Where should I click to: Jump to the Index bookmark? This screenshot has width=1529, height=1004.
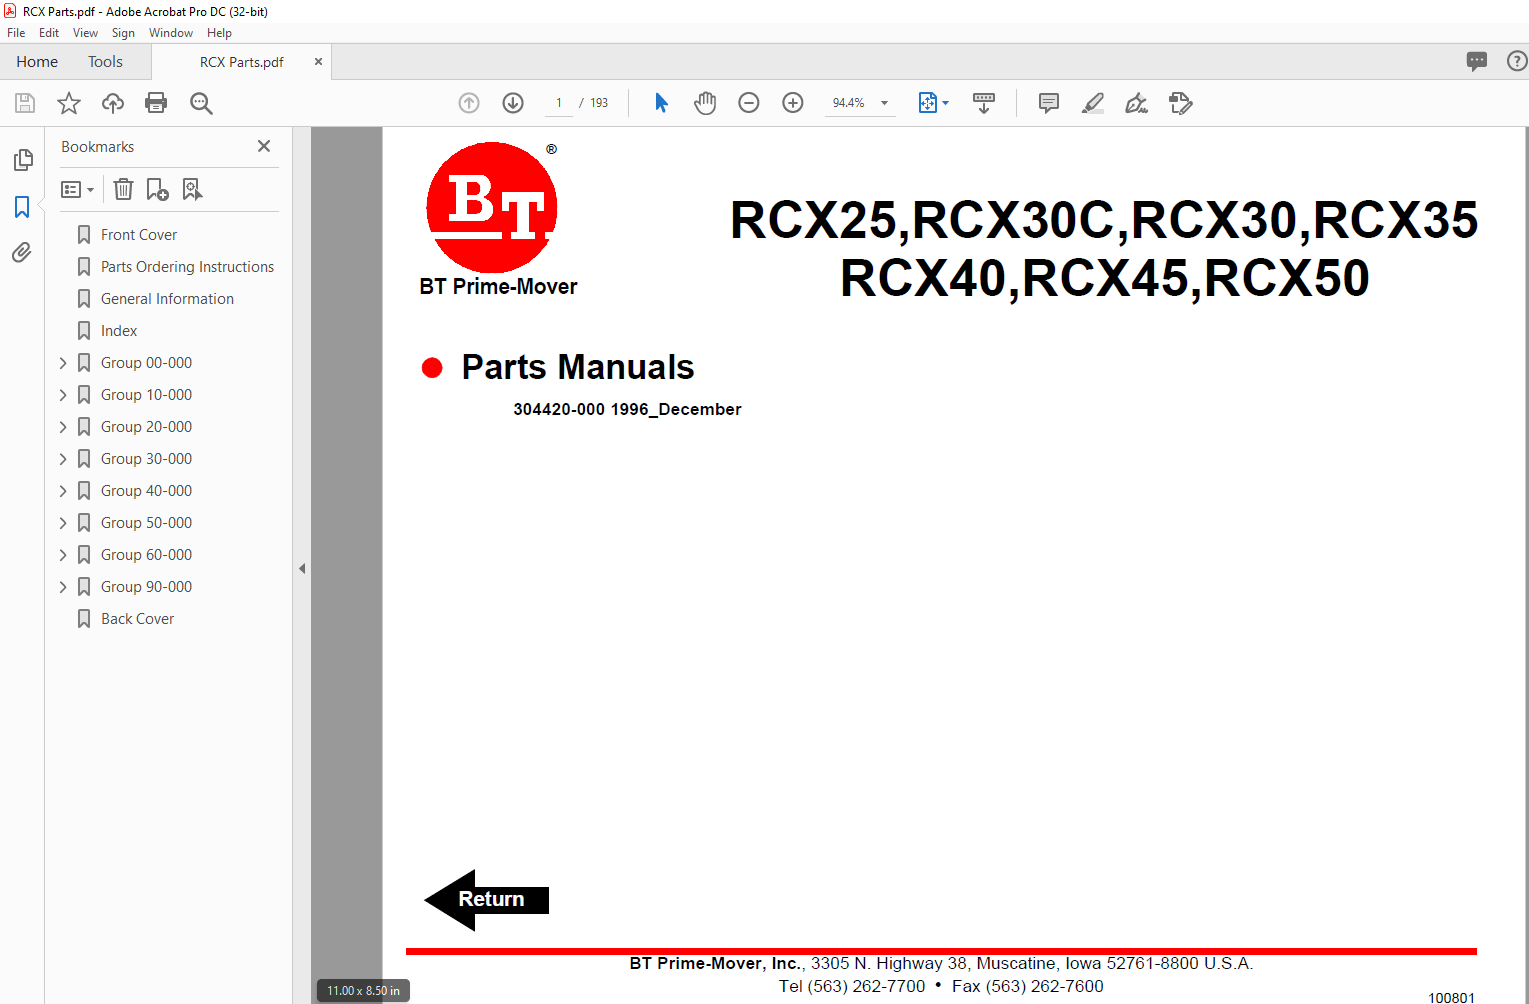pyautogui.click(x=119, y=331)
